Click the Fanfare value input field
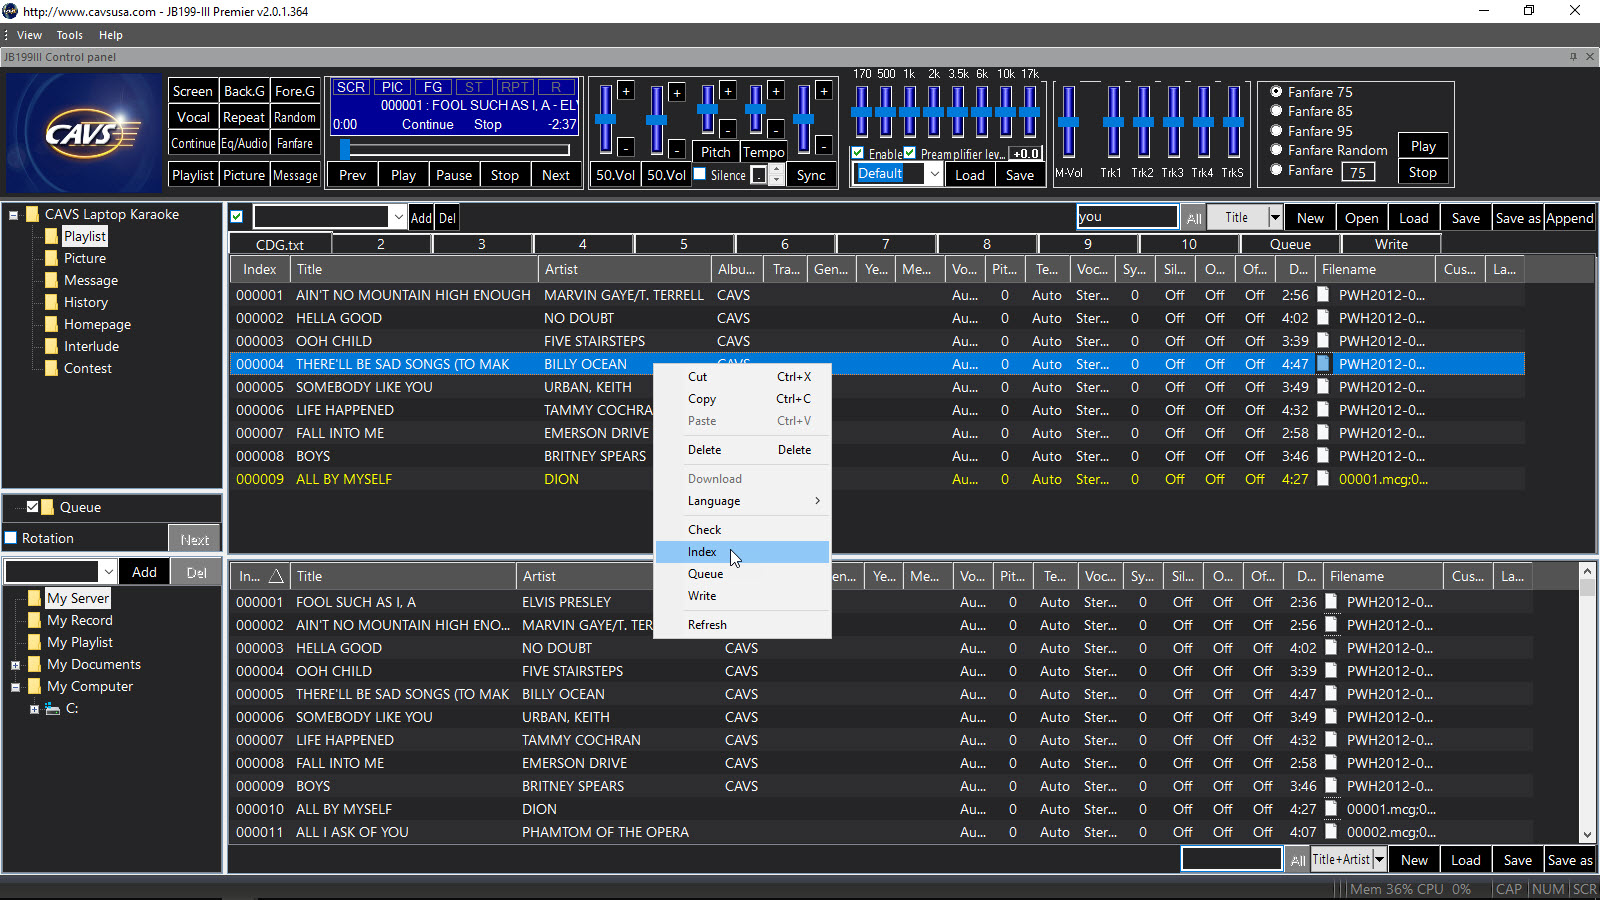Image resolution: width=1600 pixels, height=900 pixels. coord(1357,172)
